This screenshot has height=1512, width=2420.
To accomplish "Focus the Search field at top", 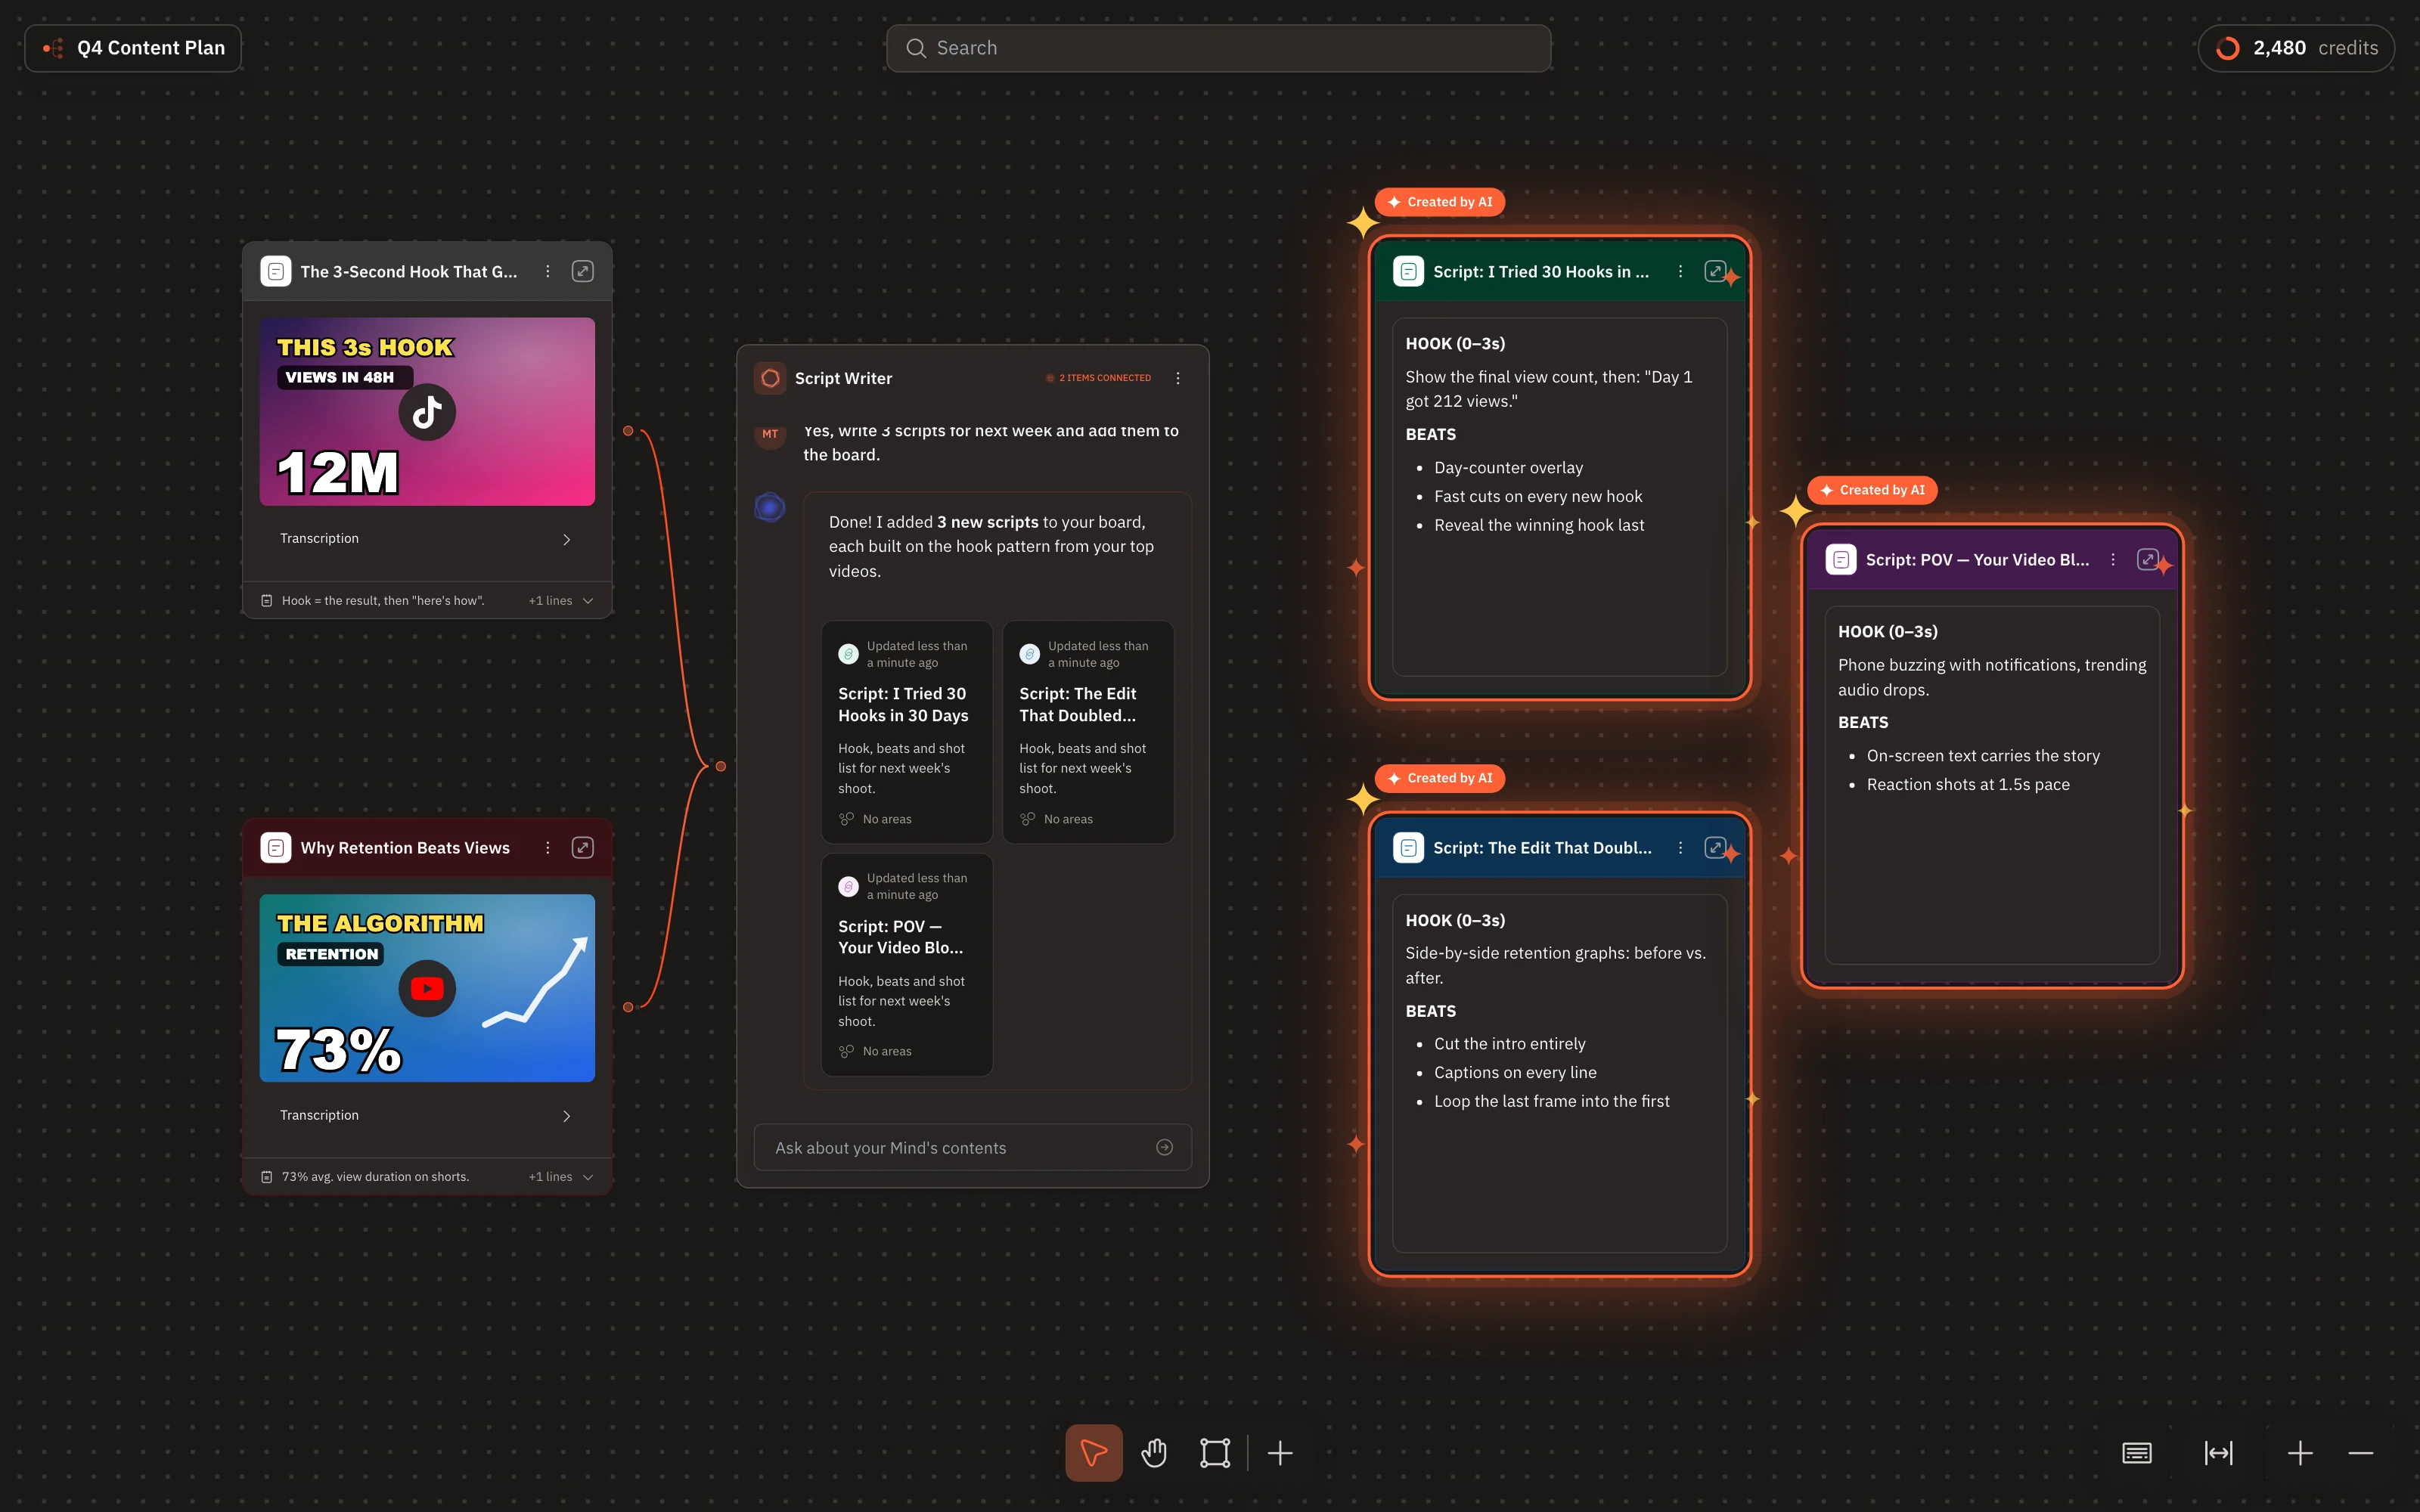I will pos(1218,48).
